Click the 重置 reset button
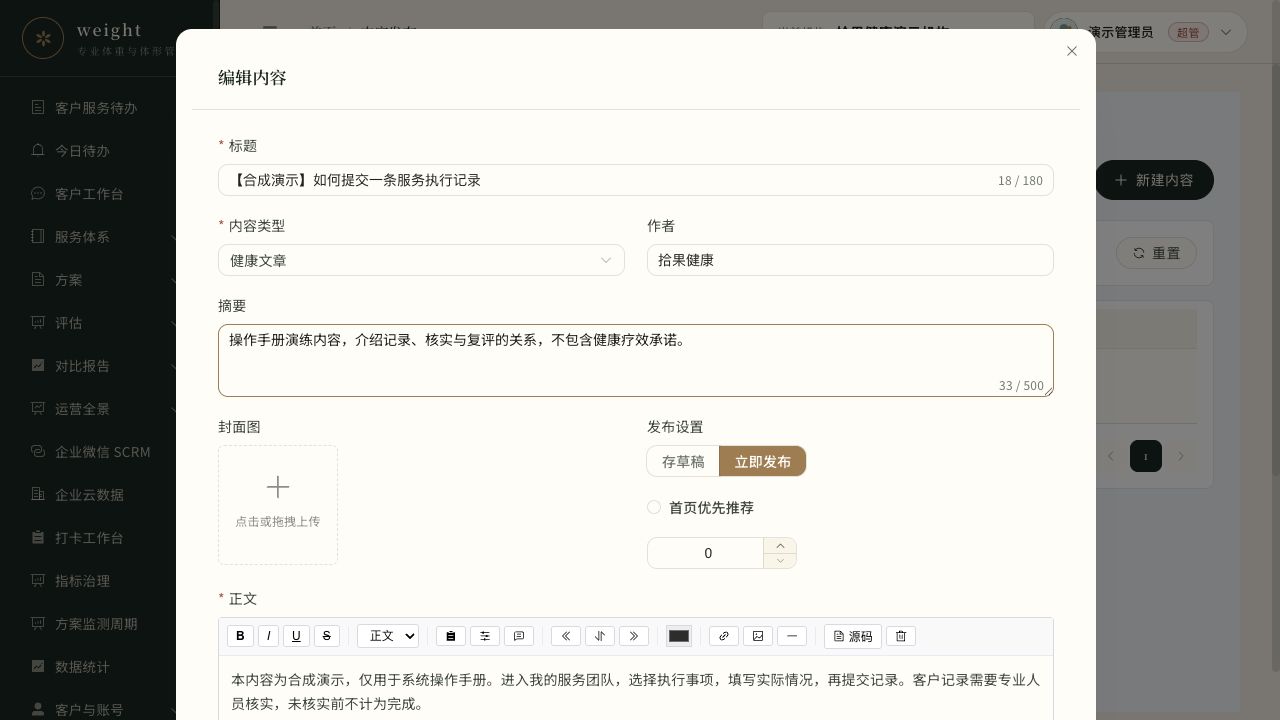Viewport: 1280px width, 720px height. point(1156,253)
